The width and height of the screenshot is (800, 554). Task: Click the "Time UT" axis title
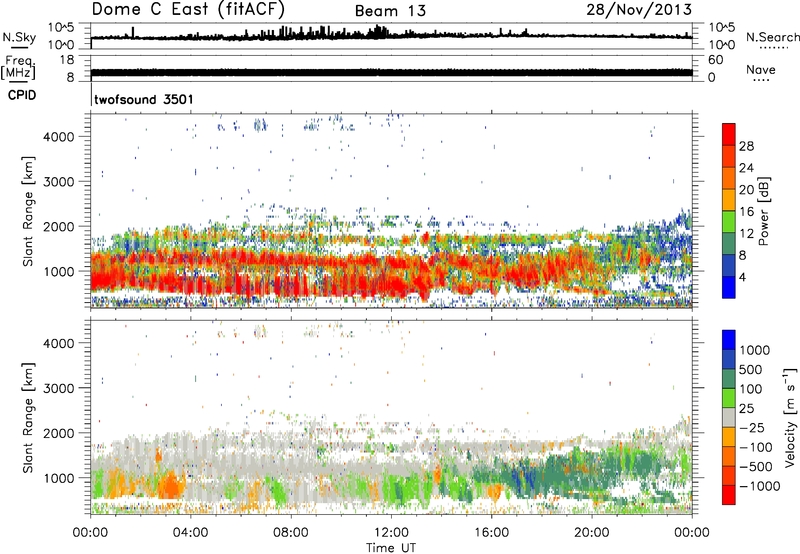point(391,548)
